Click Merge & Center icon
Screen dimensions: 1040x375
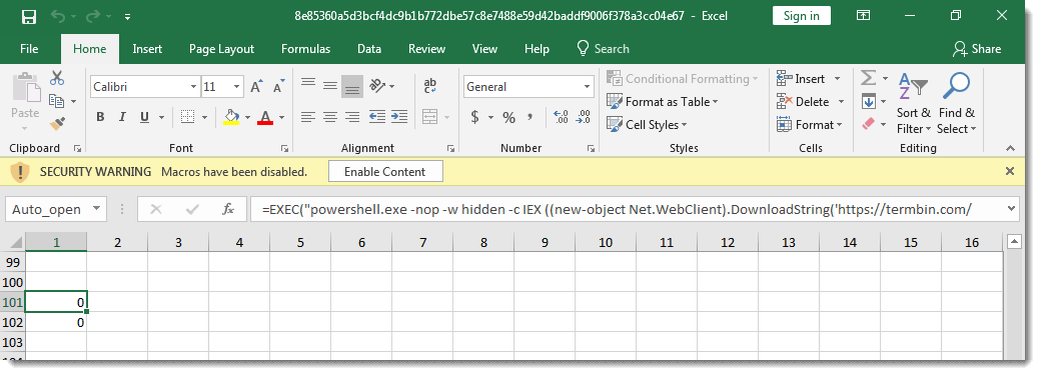coord(430,117)
